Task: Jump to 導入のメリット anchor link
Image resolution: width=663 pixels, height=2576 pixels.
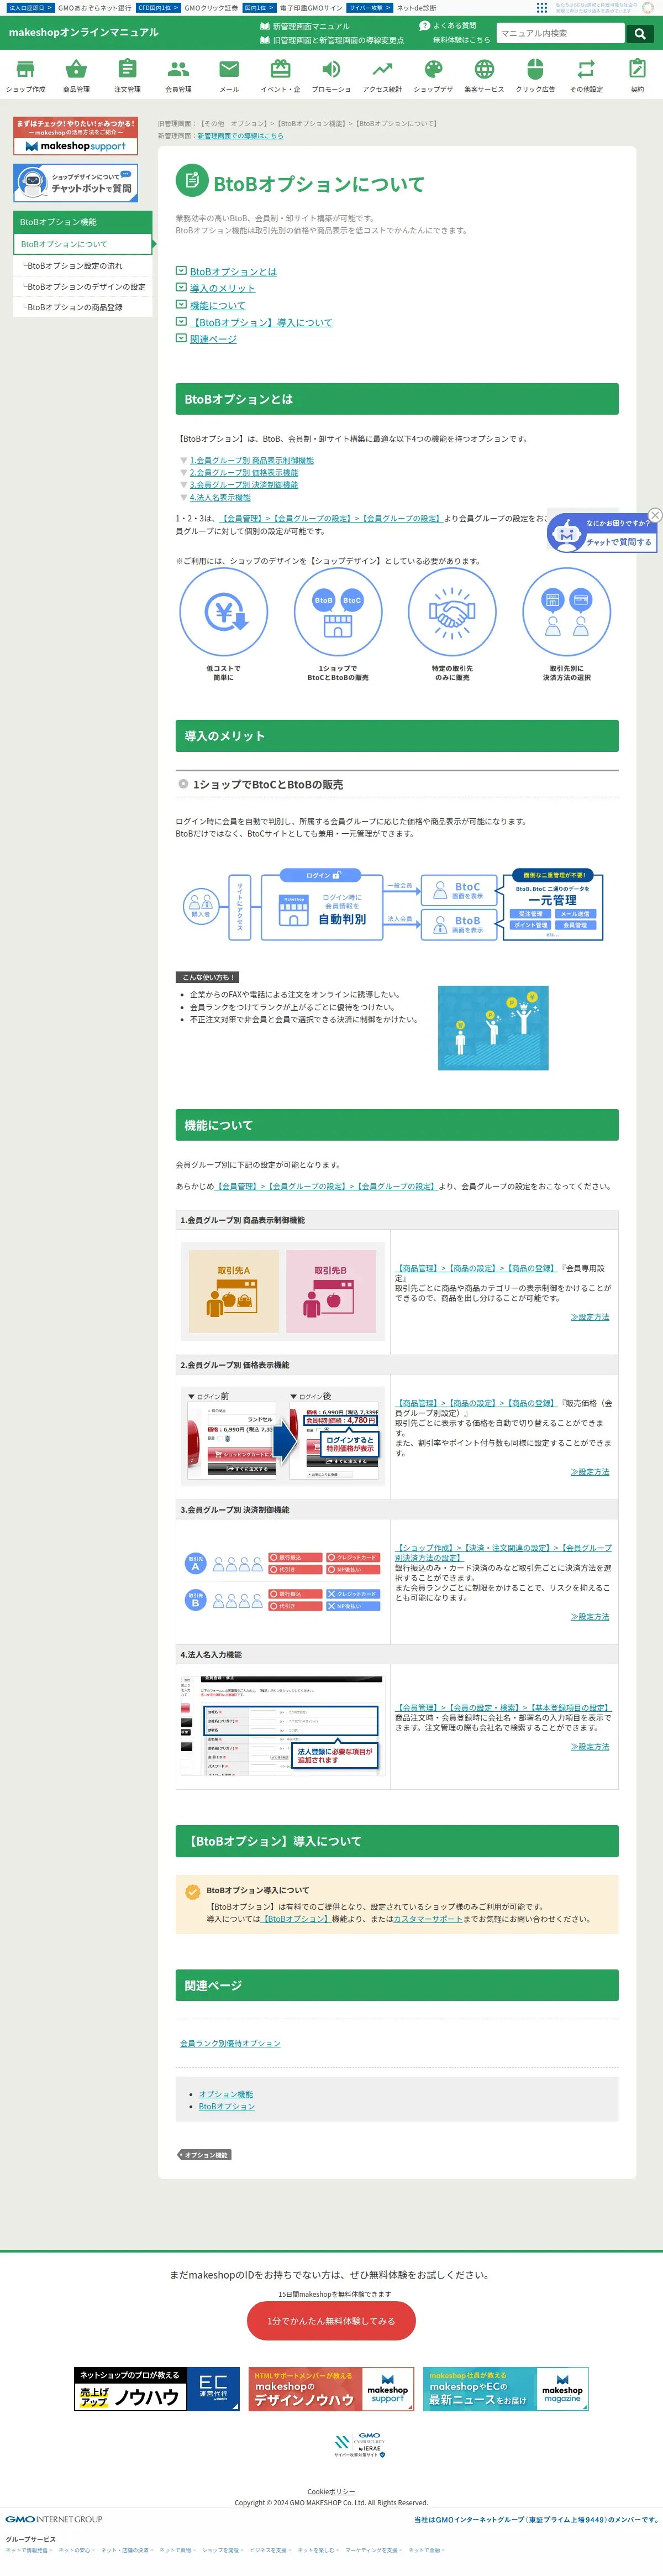Action: [x=222, y=288]
